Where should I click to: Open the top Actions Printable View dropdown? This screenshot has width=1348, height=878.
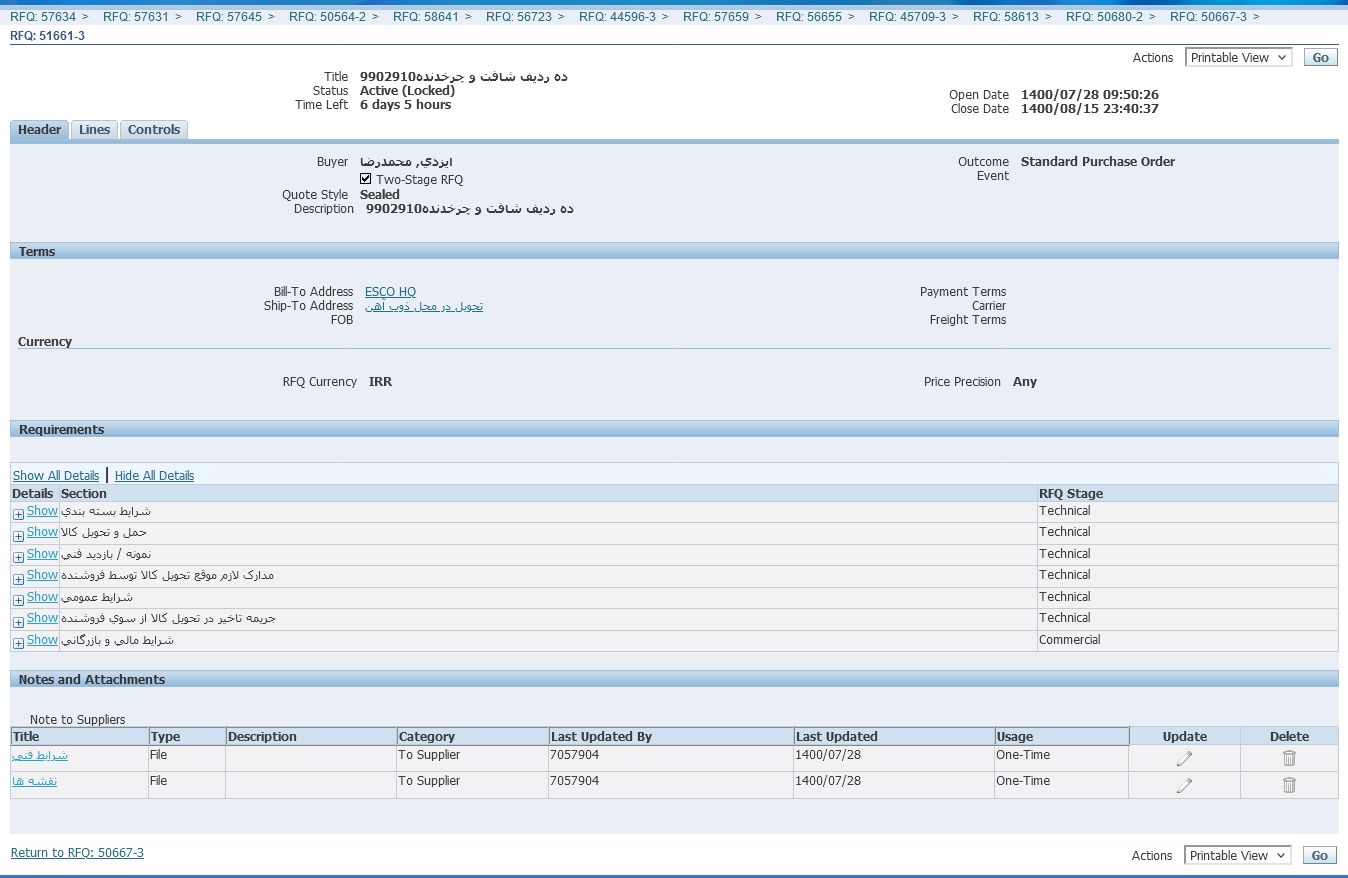1238,57
